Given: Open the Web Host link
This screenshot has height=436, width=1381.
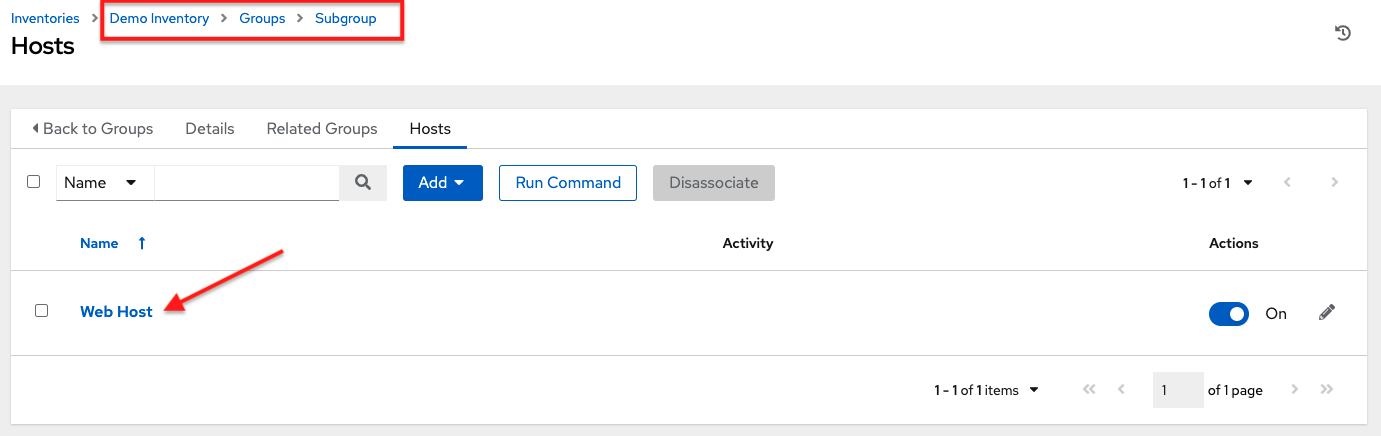Looking at the screenshot, I should [116, 312].
